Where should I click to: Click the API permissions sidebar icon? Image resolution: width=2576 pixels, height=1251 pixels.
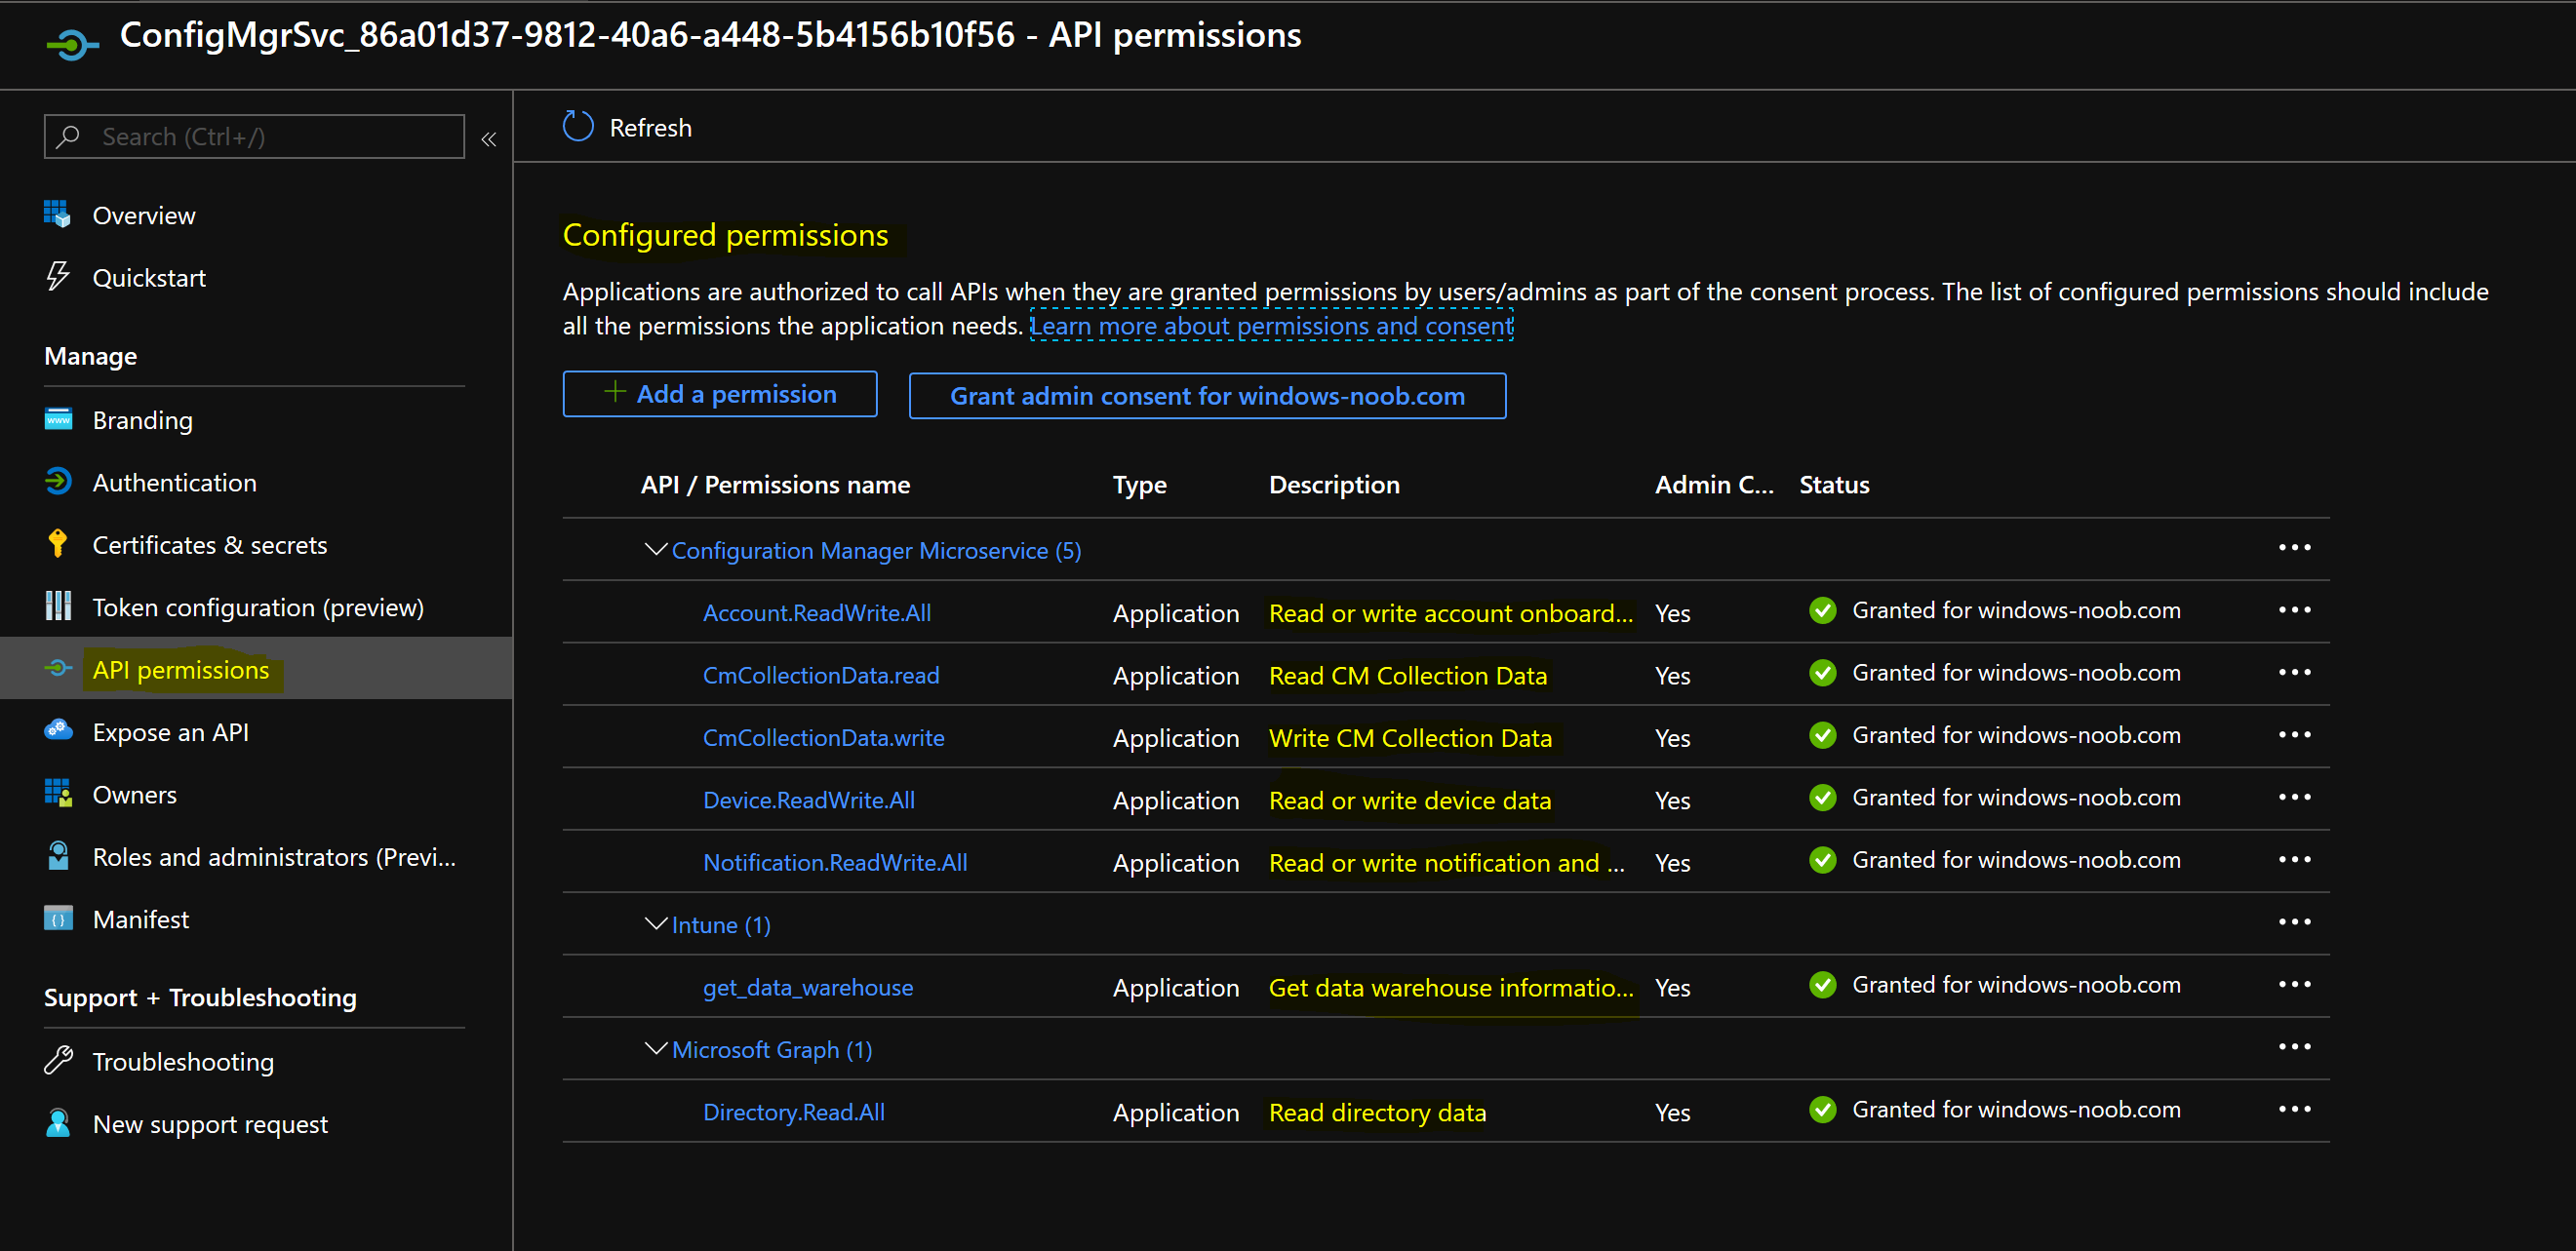point(58,668)
